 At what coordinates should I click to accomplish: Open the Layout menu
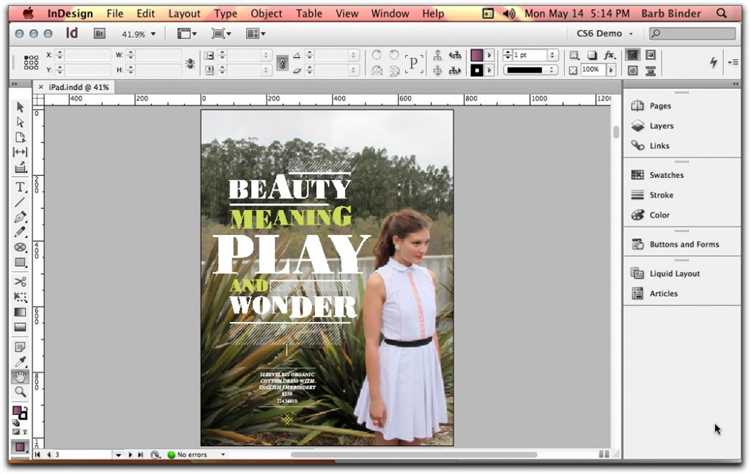(184, 13)
